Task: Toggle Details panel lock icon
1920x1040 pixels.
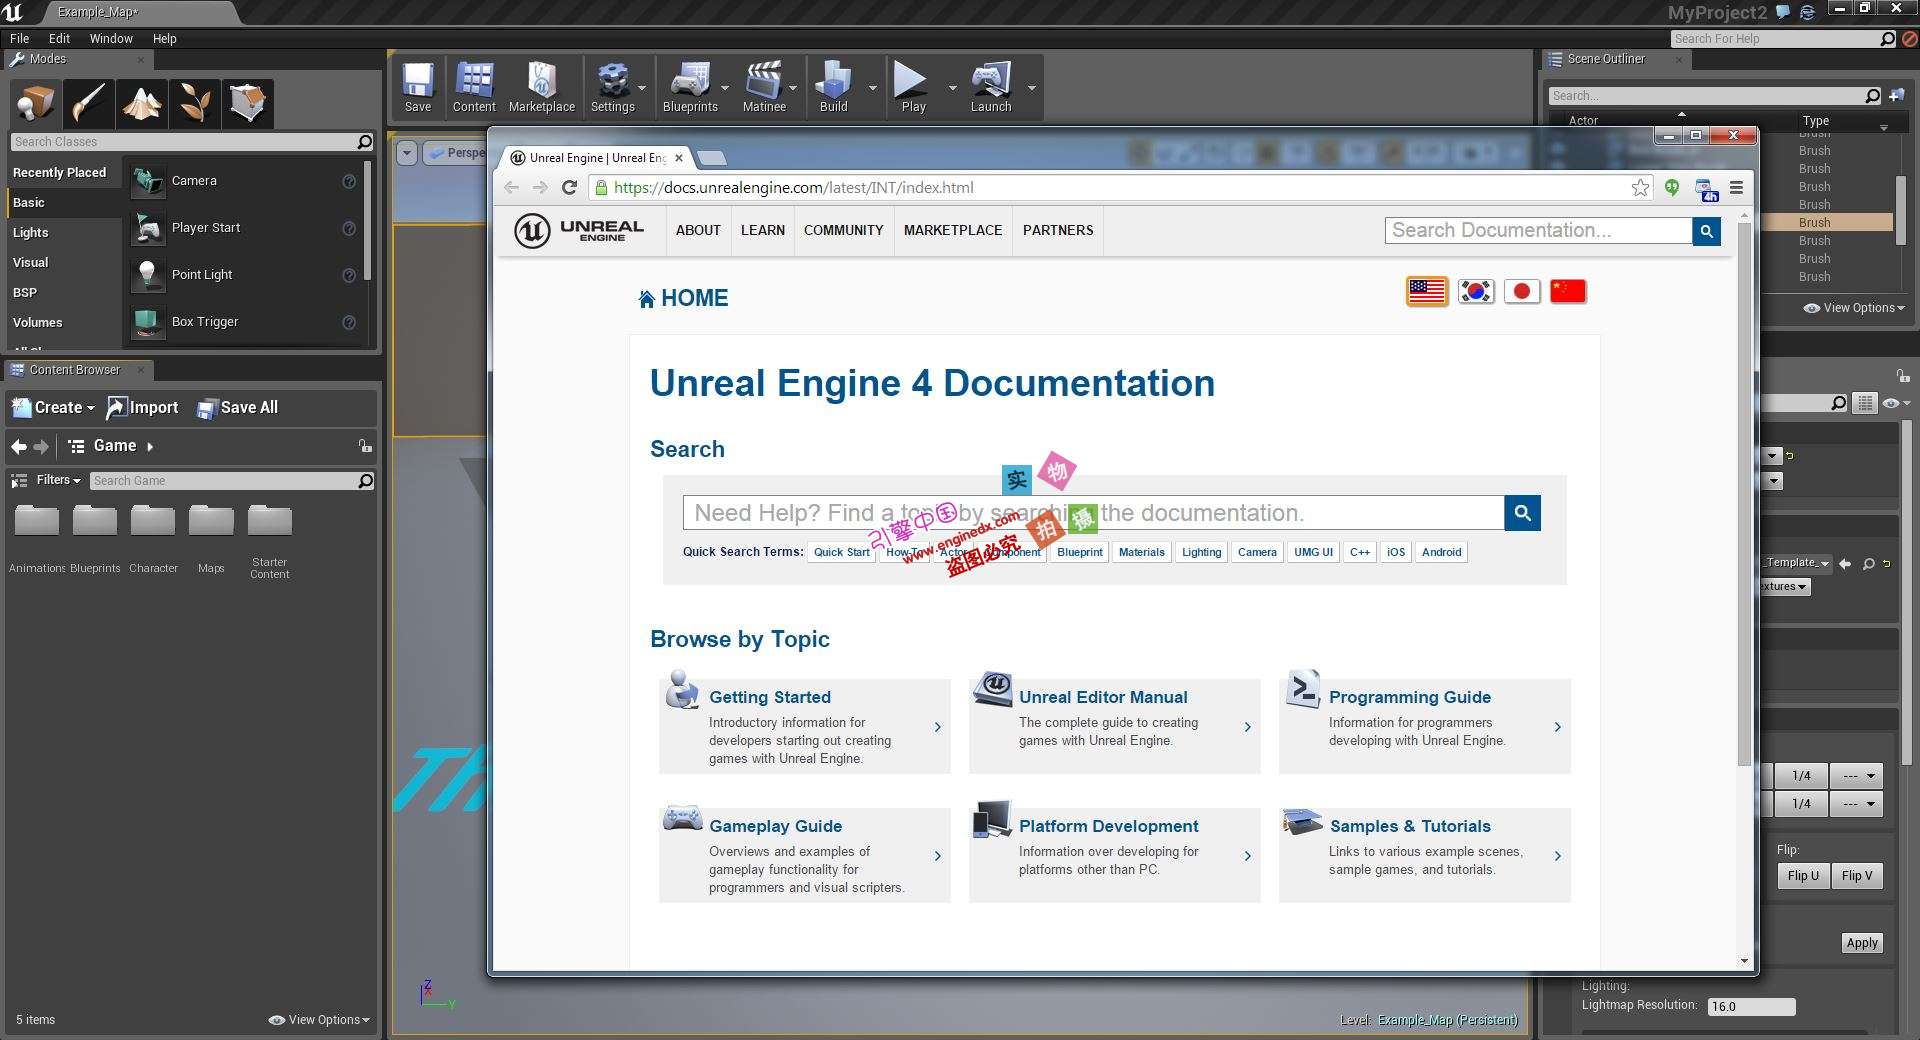Action: point(1901,376)
